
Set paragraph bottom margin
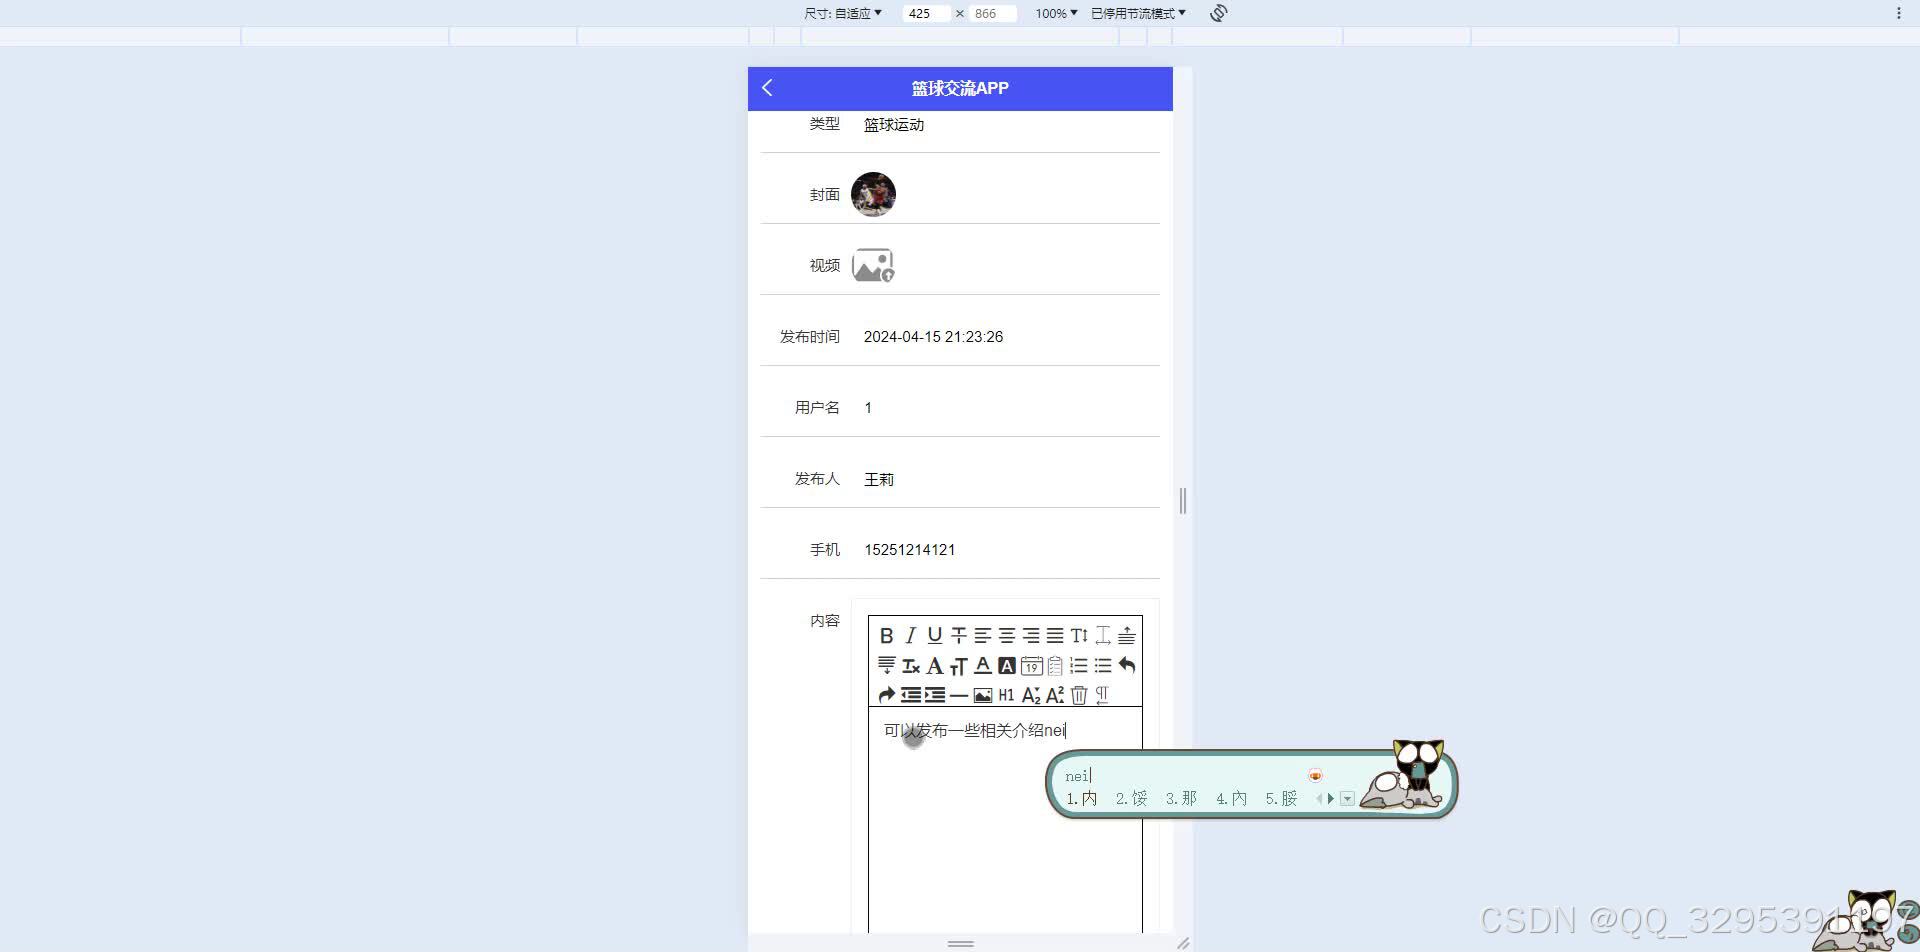click(886, 666)
